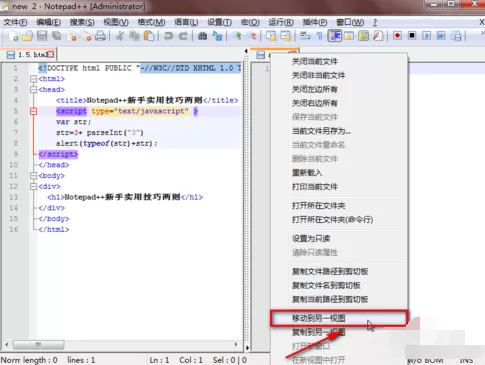Click right arrow of horizontal scrollbar
The height and width of the screenshot is (365, 485).
click(x=236, y=344)
